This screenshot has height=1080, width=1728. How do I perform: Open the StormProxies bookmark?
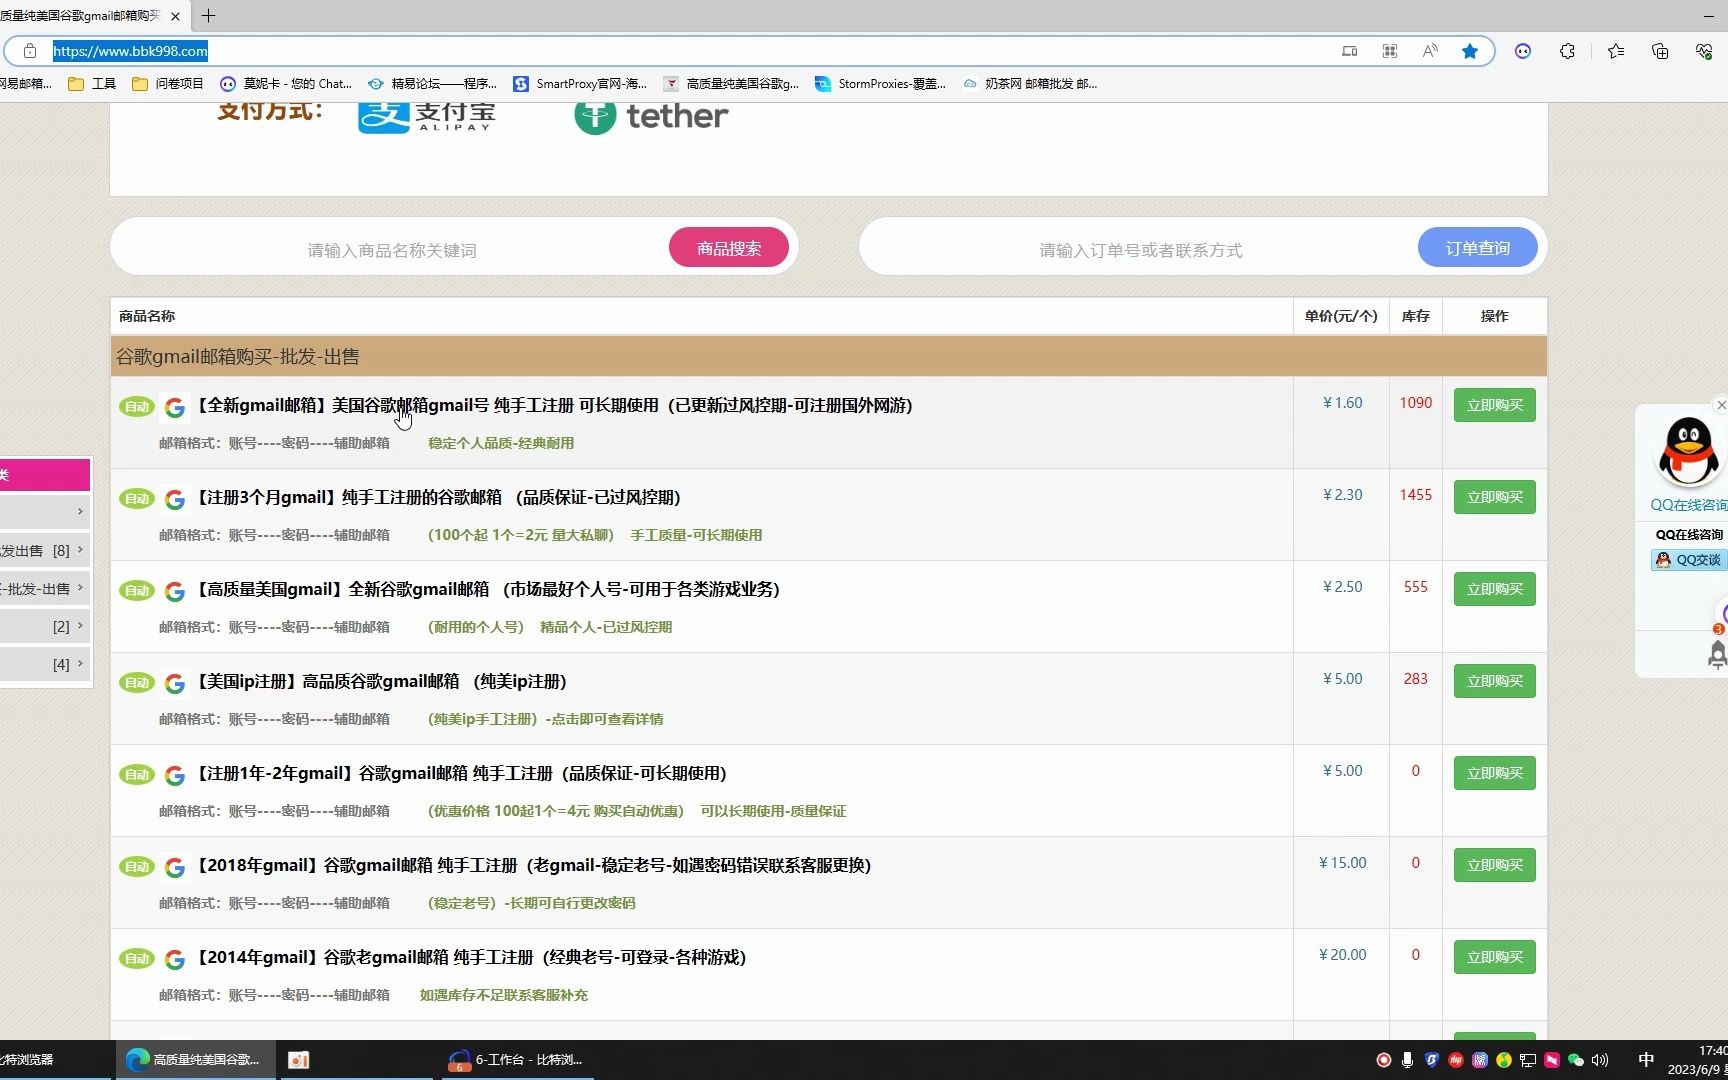(880, 84)
